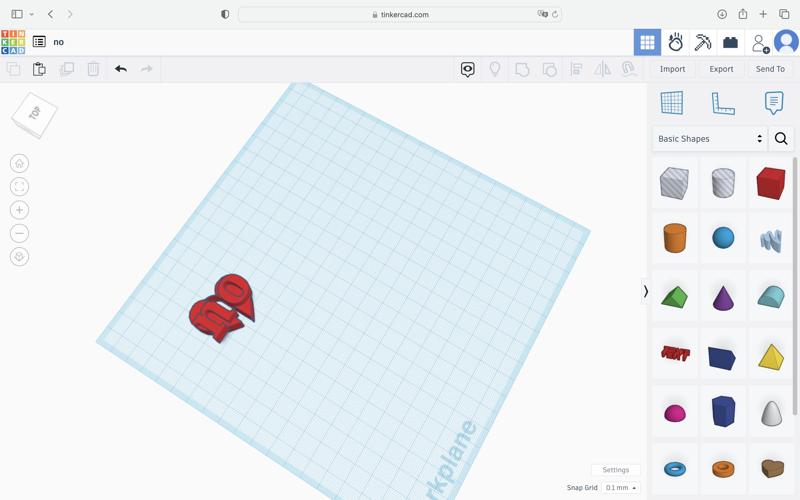
Task: Toggle notes visibility eye icon
Action: (x=468, y=69)
